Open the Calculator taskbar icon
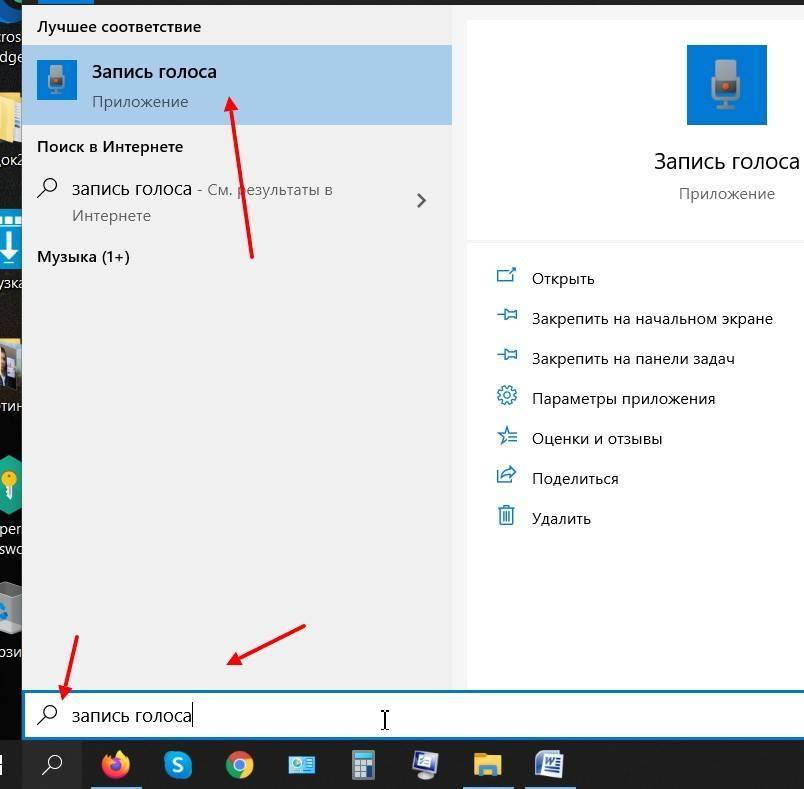The image size is (804, 789). [x=363, y=765]
